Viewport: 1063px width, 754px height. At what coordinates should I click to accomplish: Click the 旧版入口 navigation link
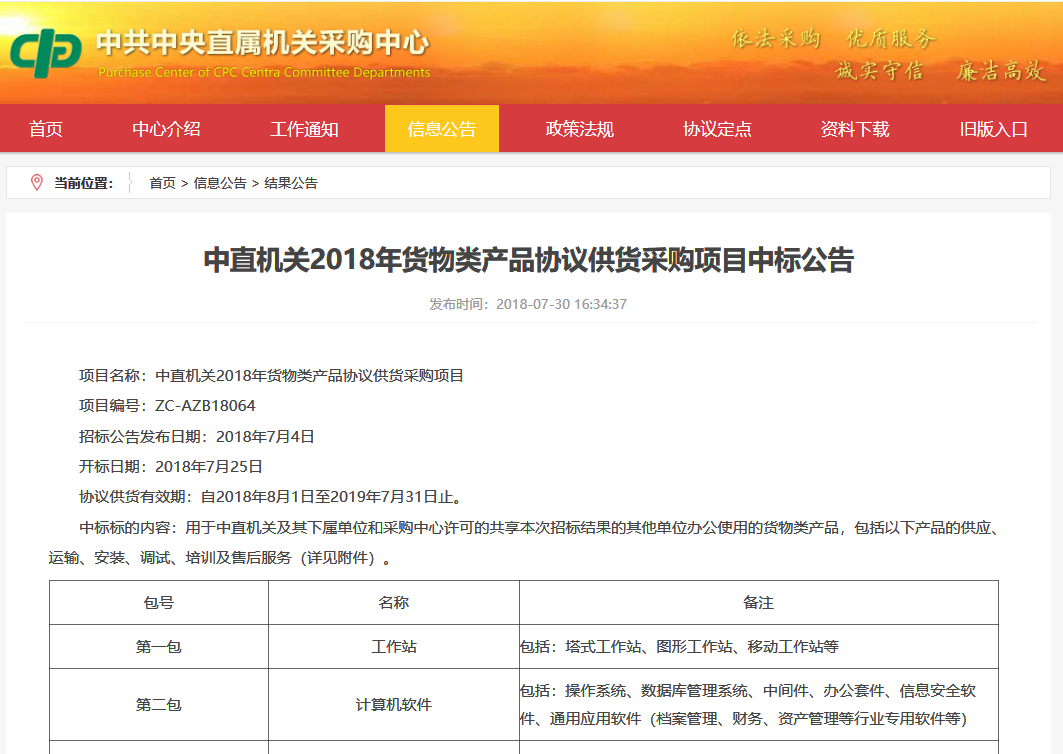[x=993, y=129]
